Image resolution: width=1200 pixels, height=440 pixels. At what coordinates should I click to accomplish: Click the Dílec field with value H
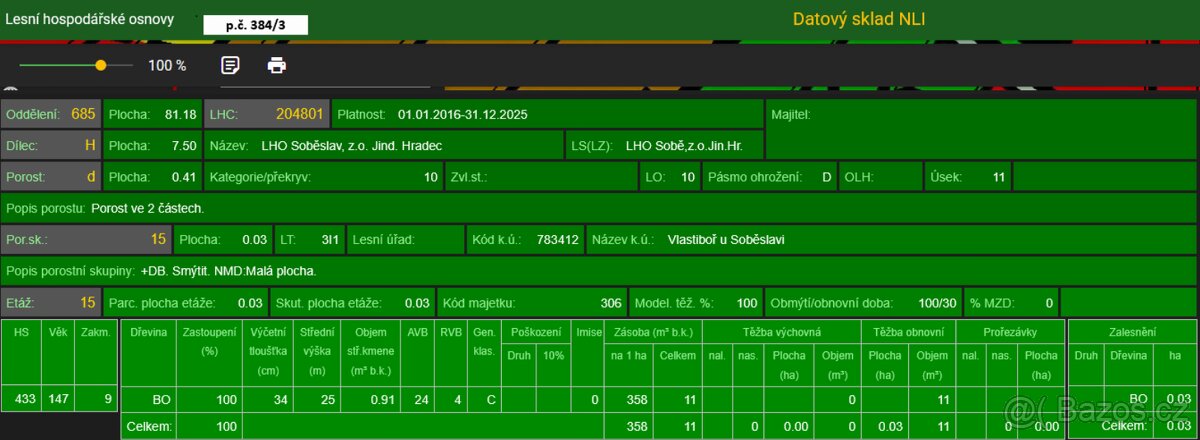(51, 145)
